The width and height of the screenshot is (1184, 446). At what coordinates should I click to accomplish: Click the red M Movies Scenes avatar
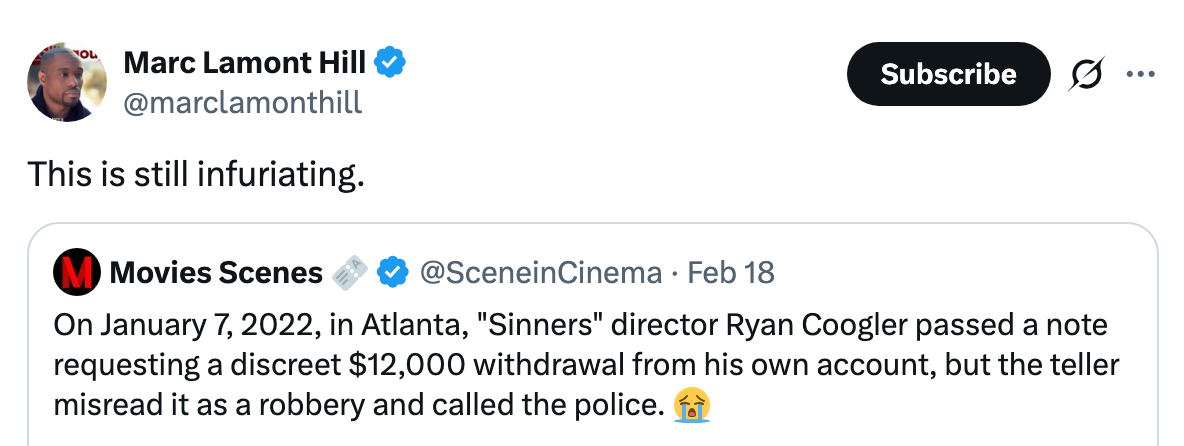coord(75,272)
